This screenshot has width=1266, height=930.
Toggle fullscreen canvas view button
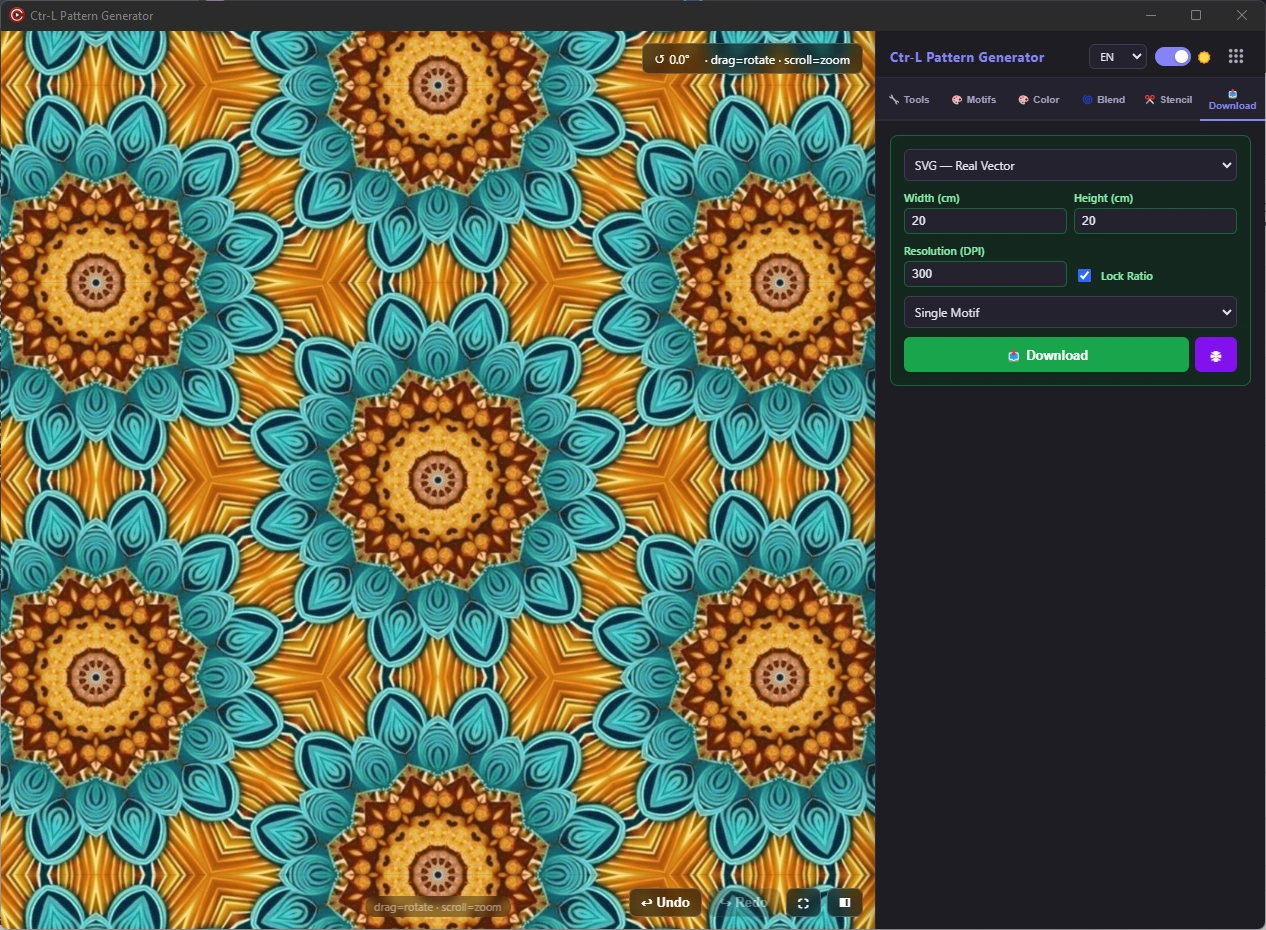click(x=803, y=903)
